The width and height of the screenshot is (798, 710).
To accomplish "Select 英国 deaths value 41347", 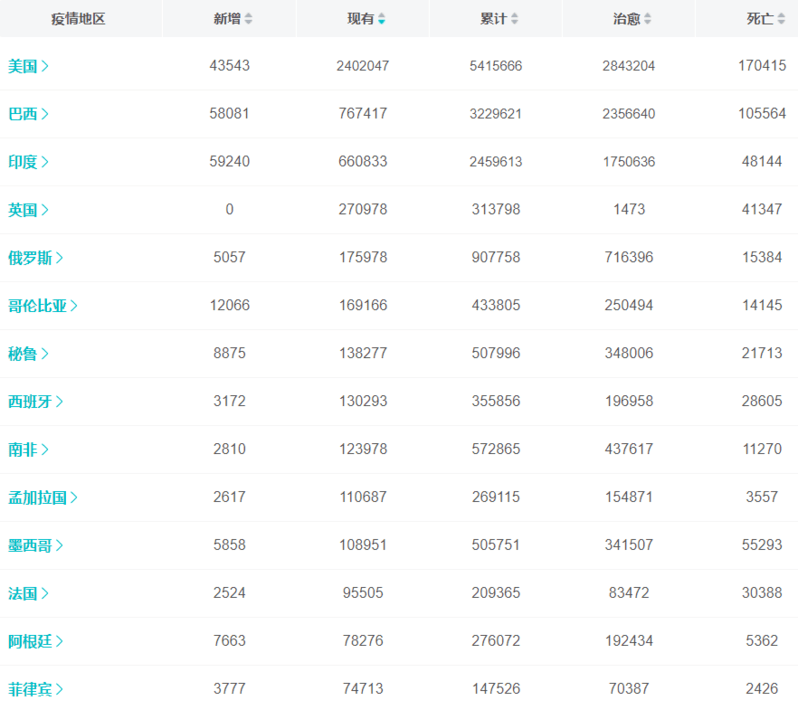I will coord(762,209).
